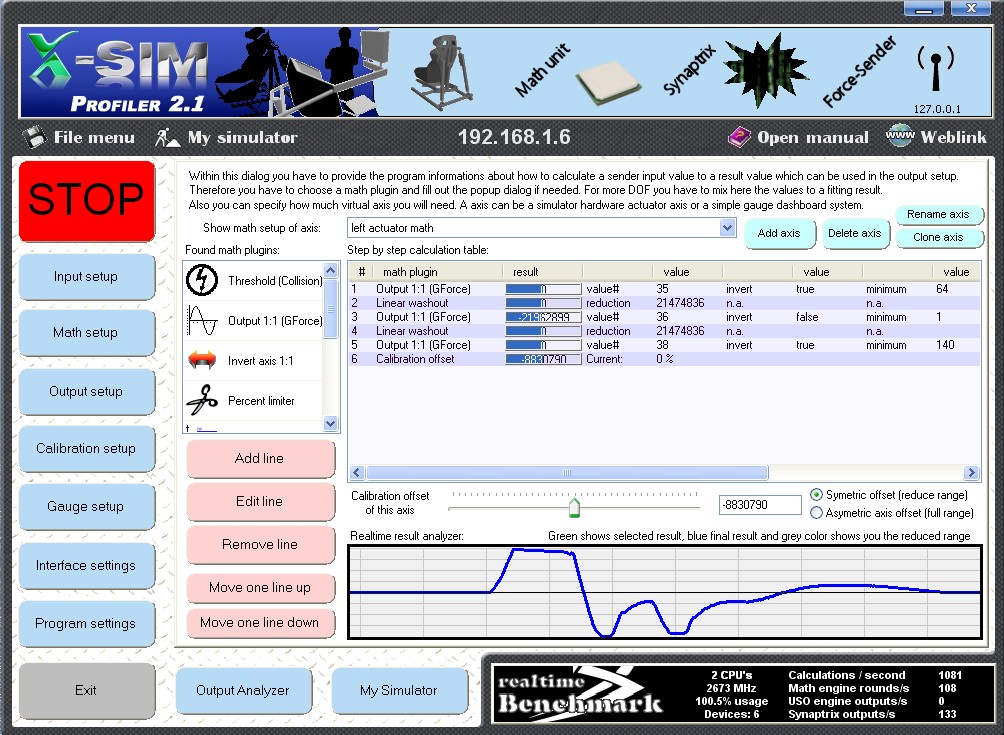Click the Synaptrix green starburst icon
The width and height of the screenshot is (1004, 735).
click(765, 70)
